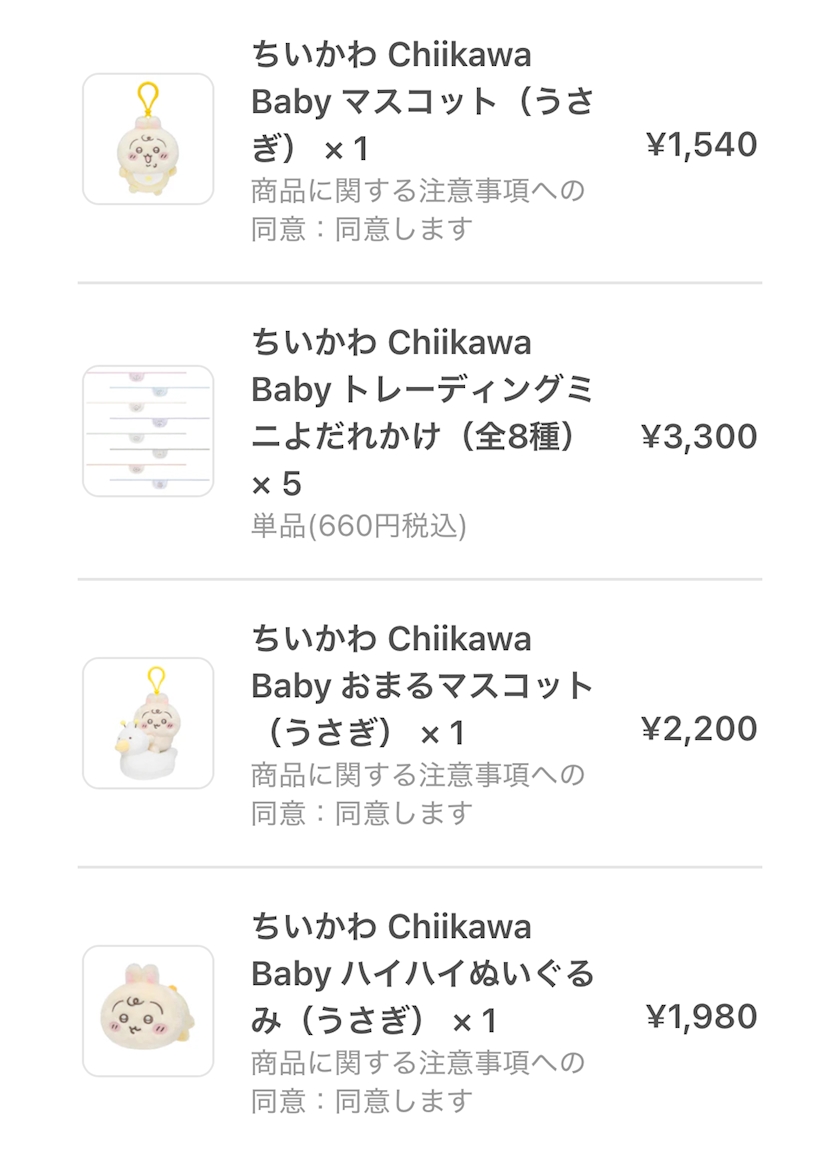Click the ¥1,980 price amount
The width and height of the screenshot is (840, 1155).
coord(701,1017)
